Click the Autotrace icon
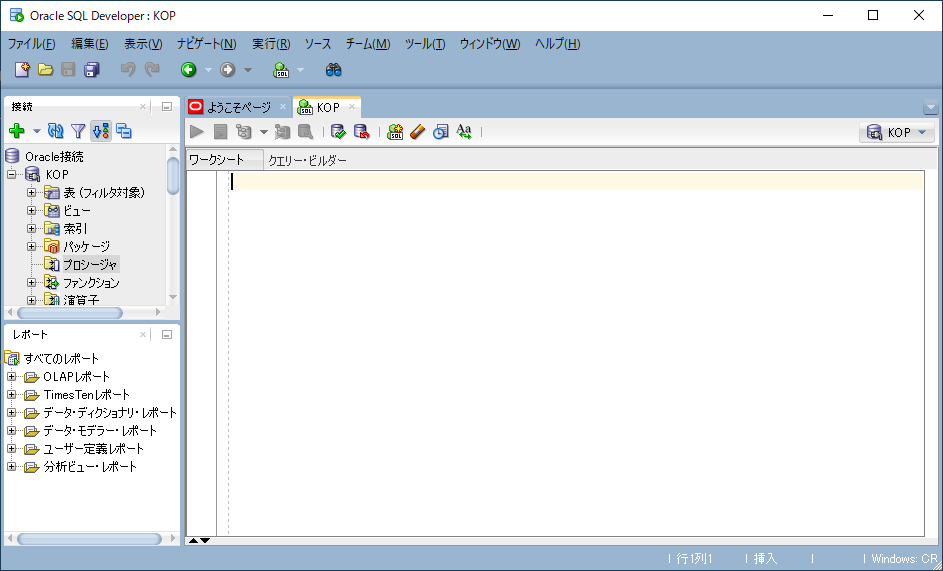Screen dimensions: 943x571 [282, 131]
